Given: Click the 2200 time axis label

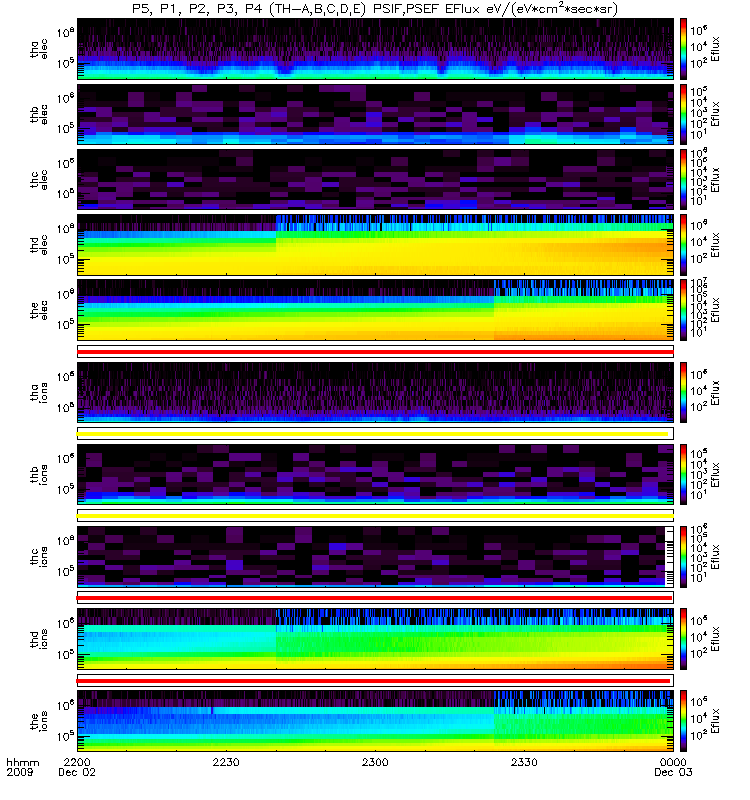Looking at the screenshot, I should coord(77,762).
